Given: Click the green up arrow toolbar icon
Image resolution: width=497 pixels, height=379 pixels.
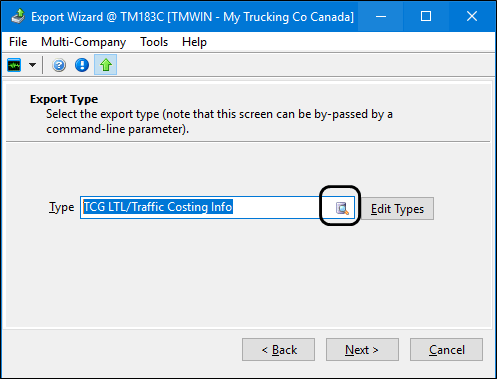Looking at the screenshot, I should pyautogui.click(x=106, y=65).
